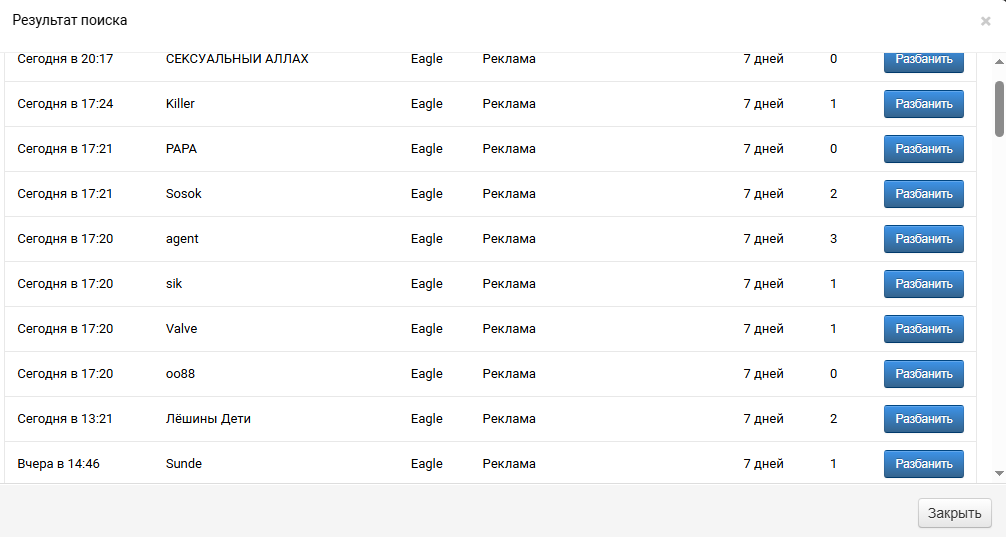The width and height of the screenshot is (1006, 537).
Task: Unban player Sunde with Разбанить button
Action: 923,463
